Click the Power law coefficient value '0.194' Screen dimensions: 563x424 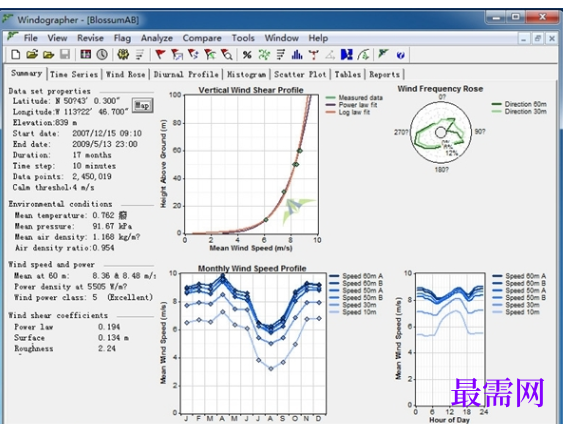tap(109, 327)
